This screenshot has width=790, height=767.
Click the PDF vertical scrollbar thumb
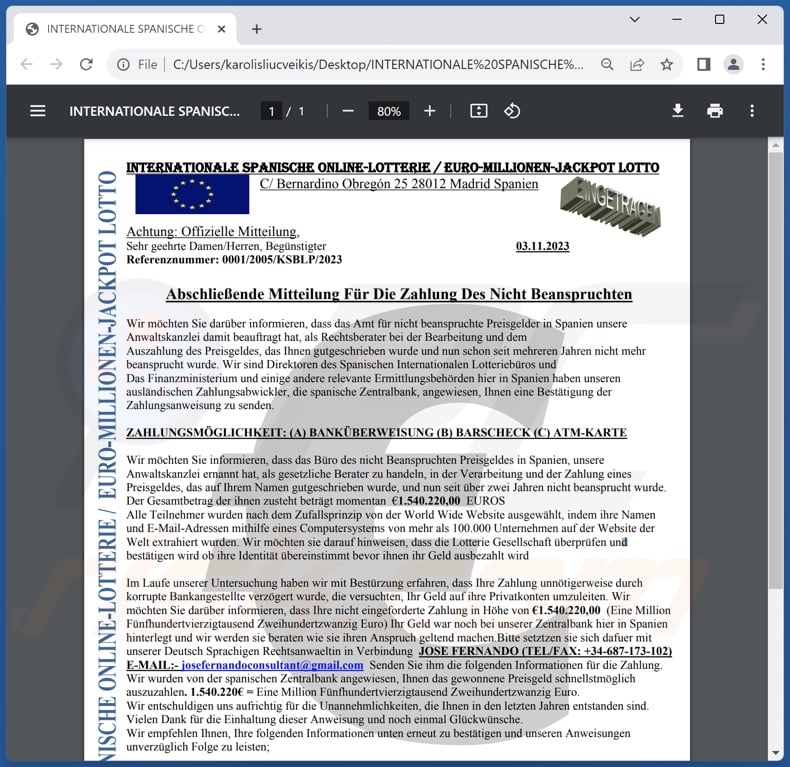(x=776, y=370)
